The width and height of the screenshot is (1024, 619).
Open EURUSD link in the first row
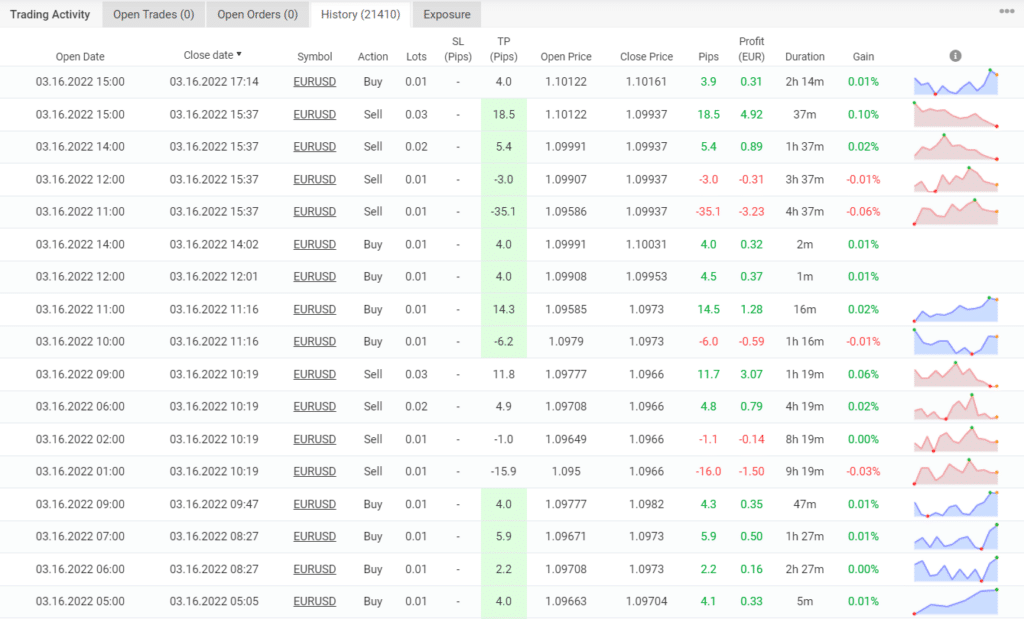(314, 81)
